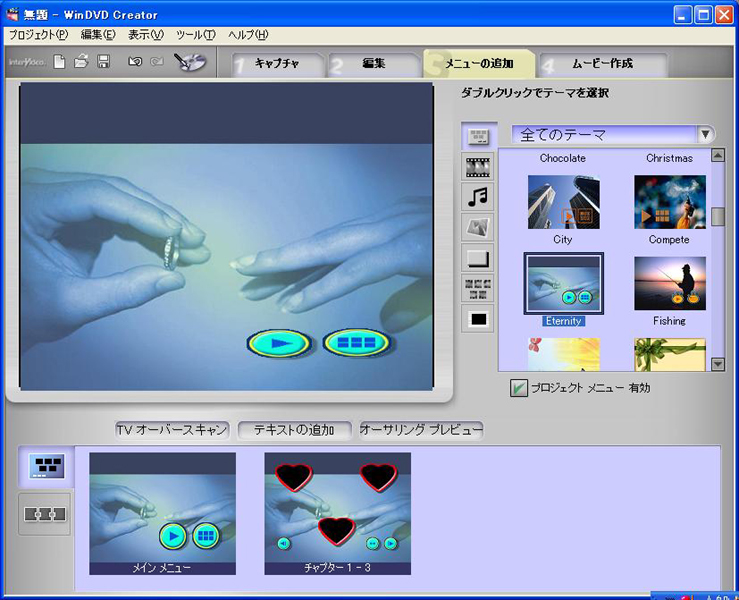Toggle the プロジェクト メニュー 有効 checkbox

(x=519, y=388)
